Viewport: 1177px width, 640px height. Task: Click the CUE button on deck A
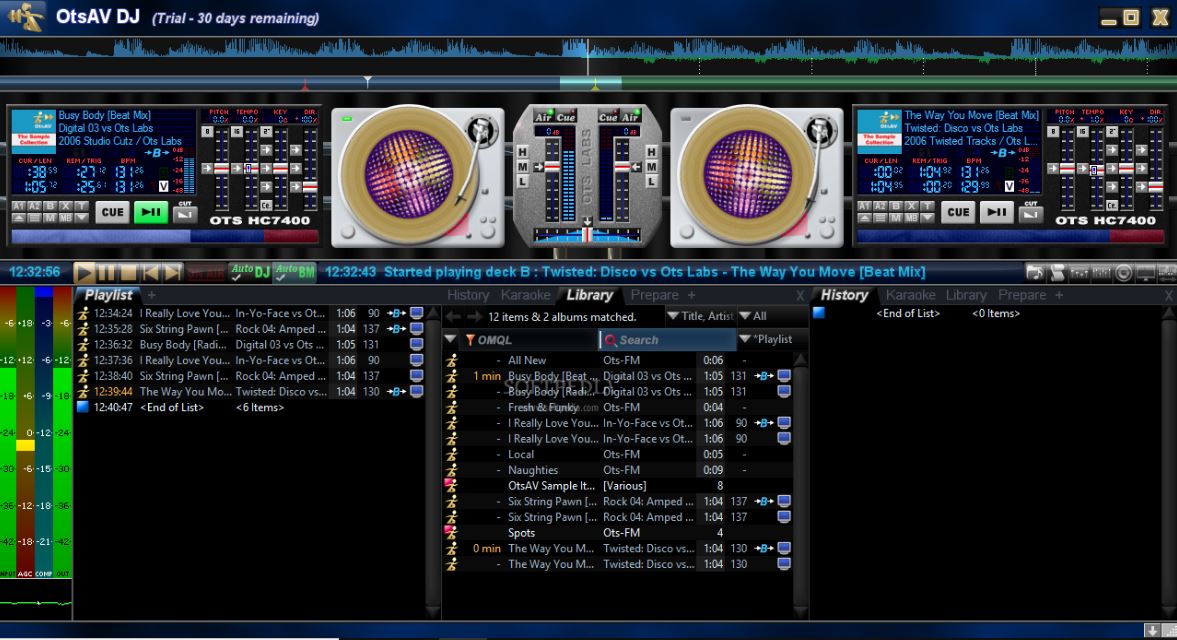[x=112, y=212]
